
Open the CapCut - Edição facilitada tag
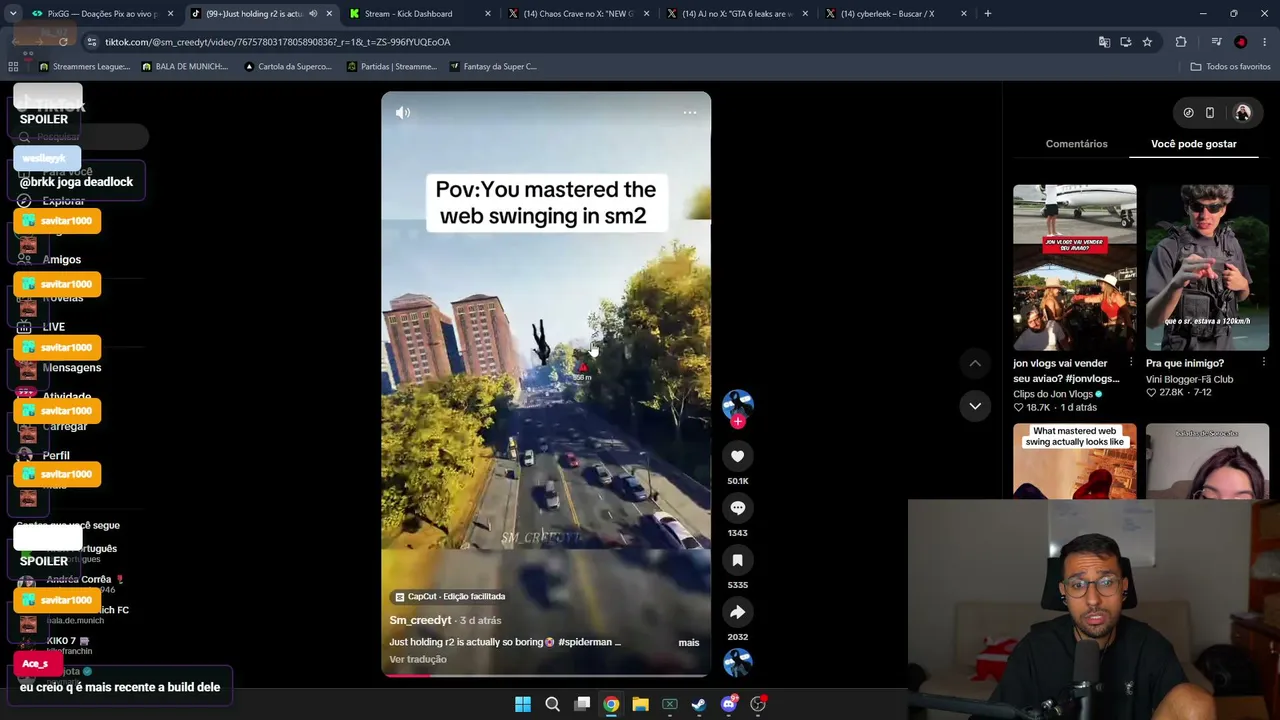pos(450,597)
